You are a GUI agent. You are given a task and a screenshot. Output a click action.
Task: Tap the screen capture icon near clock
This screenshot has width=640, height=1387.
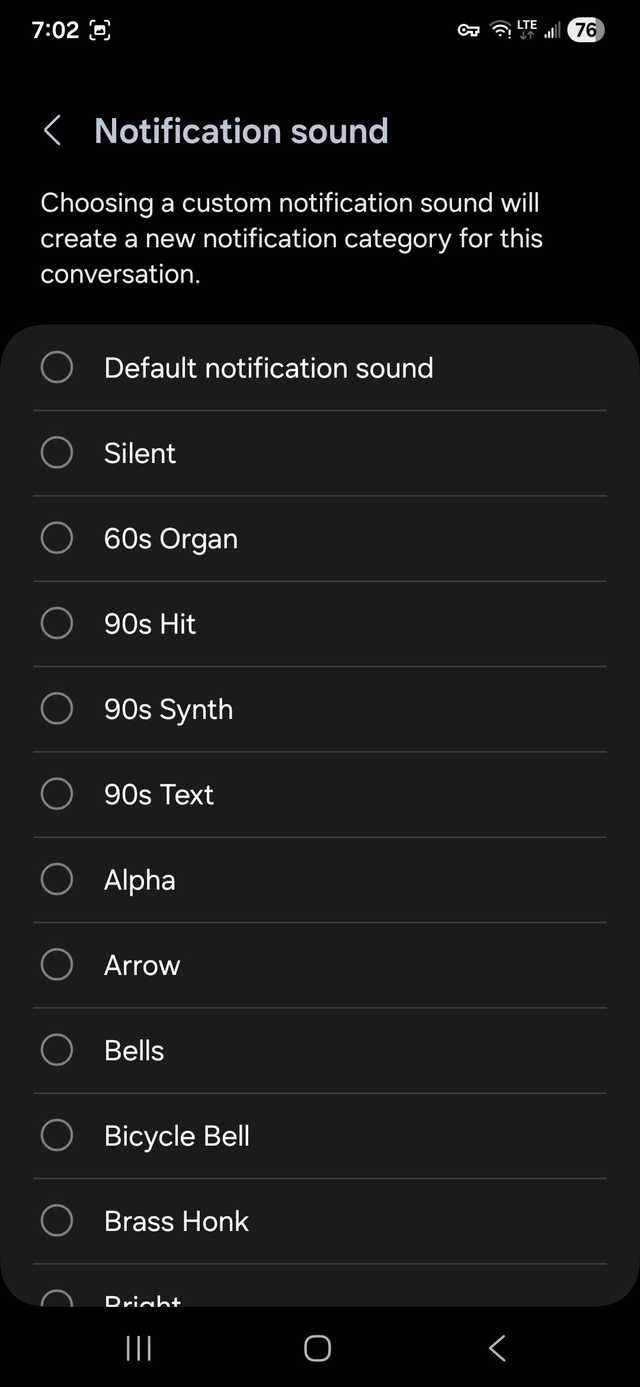pos(100,30)
